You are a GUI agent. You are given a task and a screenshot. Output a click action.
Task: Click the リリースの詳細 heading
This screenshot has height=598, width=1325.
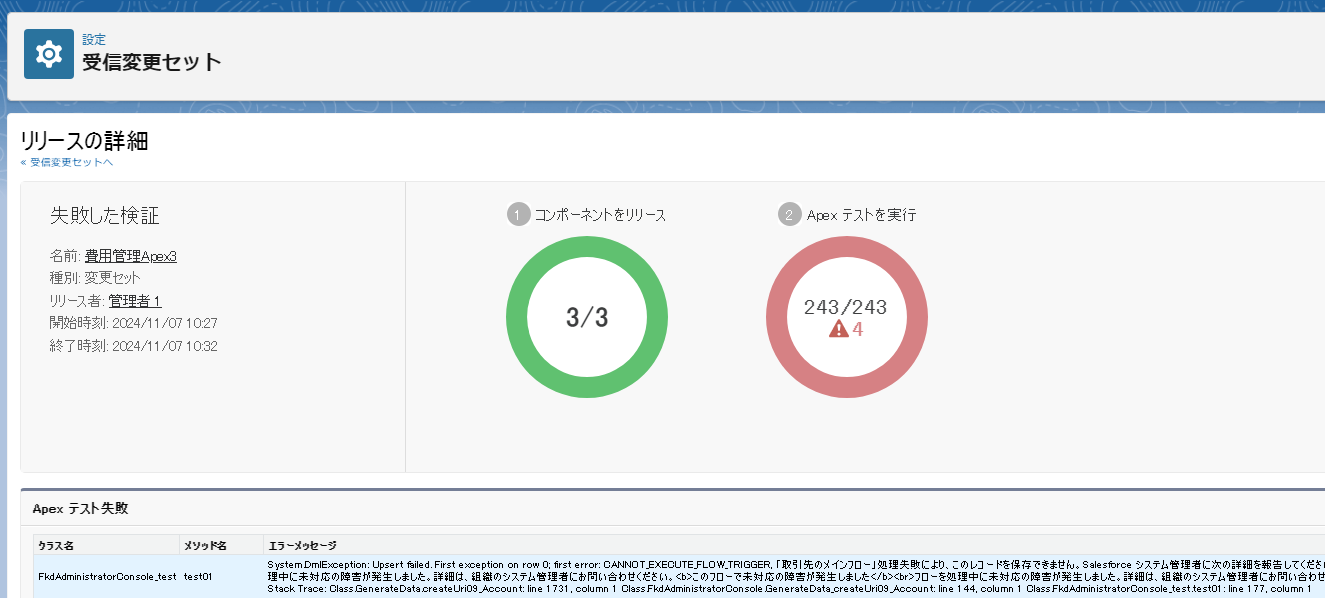click(x=84, y=141)
